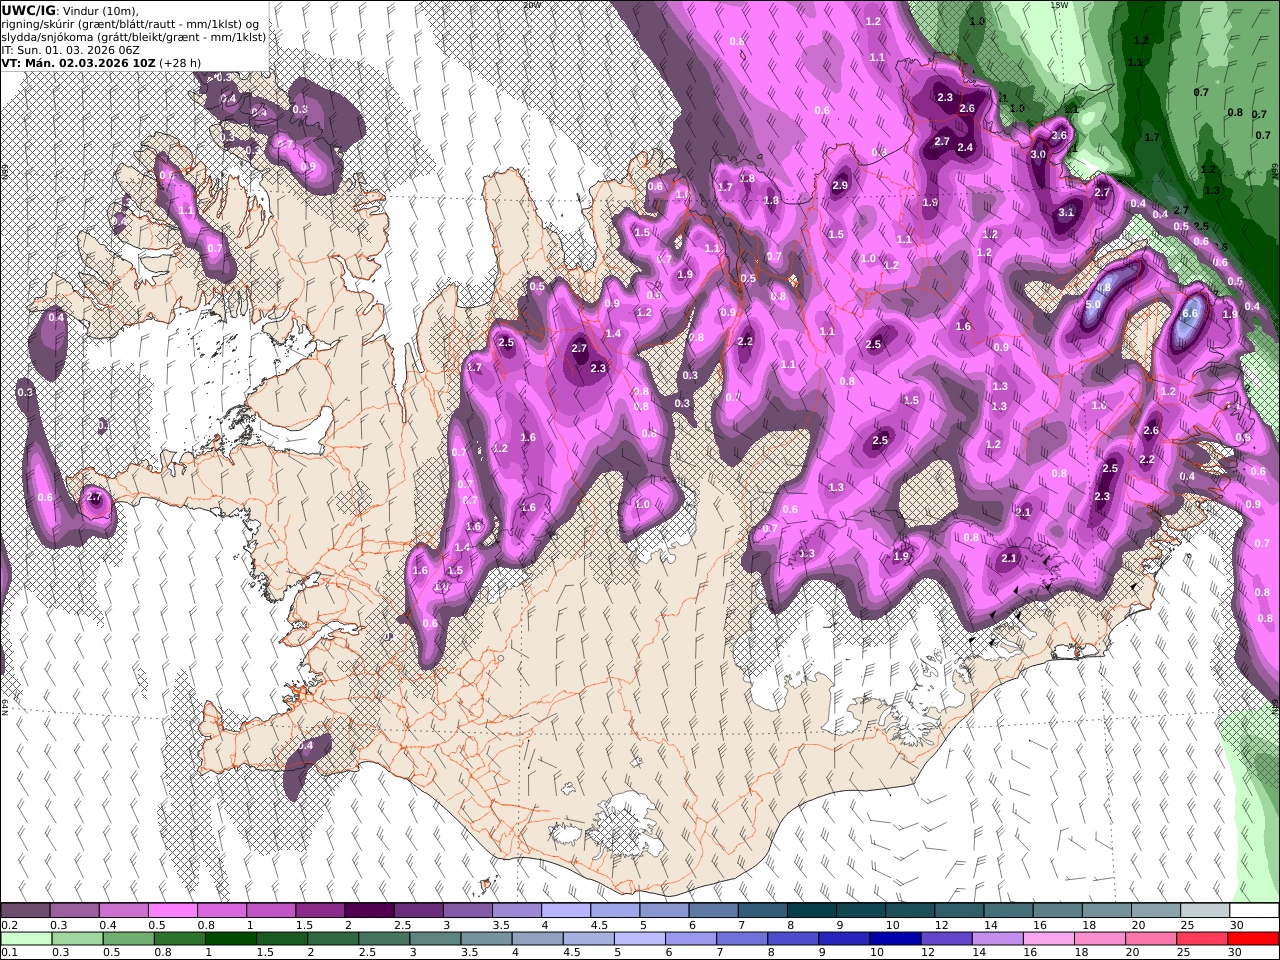Select the bright pink 0.5 swatch in upper legend
The width and height of the screenshot is (1280, 960).
(x=172, y=910)
